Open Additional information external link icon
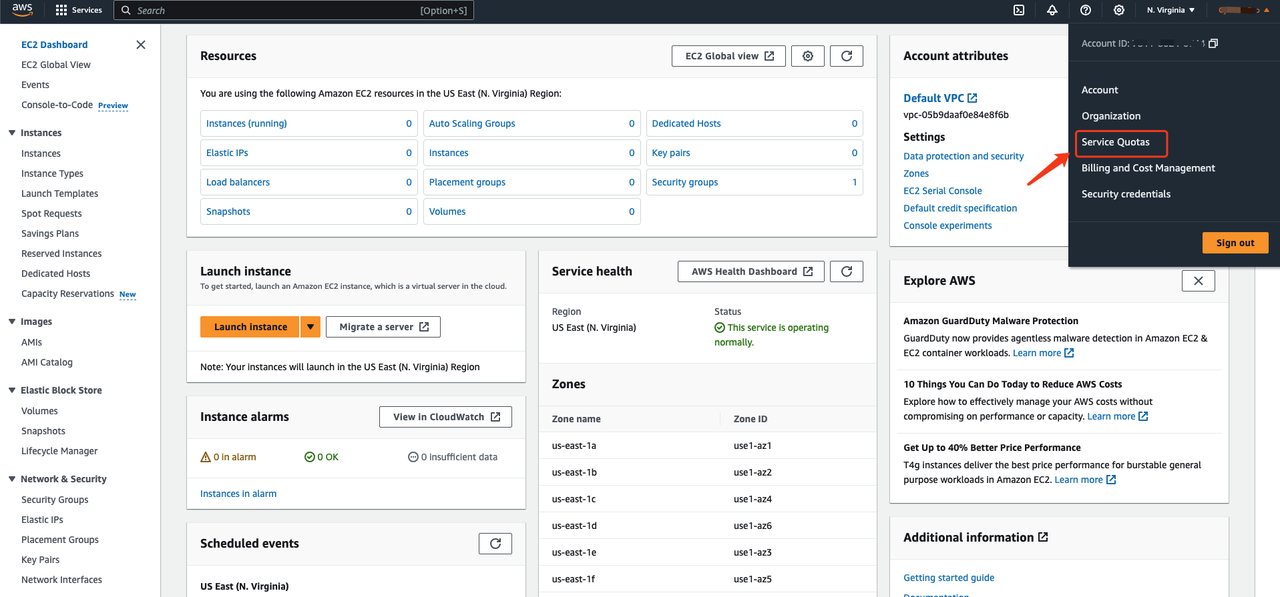The height and width of the screenshot is (597, 1280). [1043, 537]
